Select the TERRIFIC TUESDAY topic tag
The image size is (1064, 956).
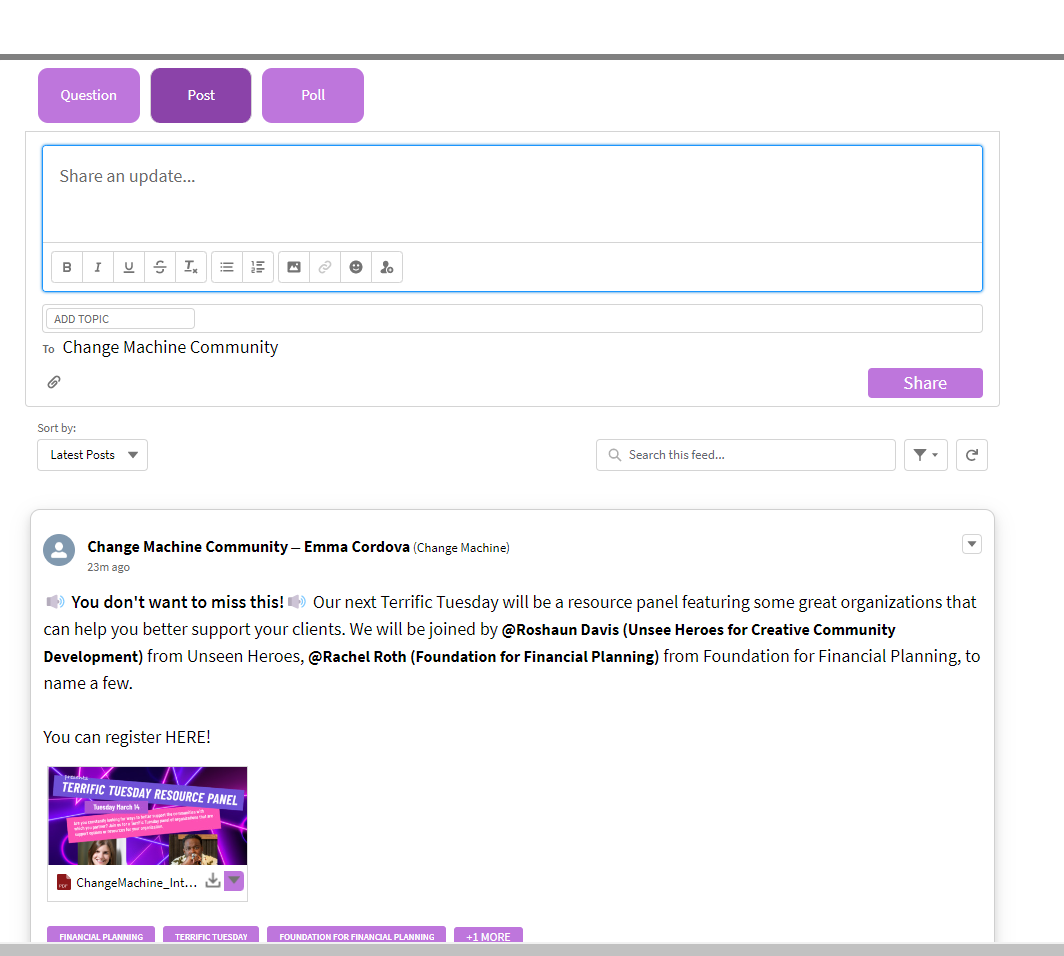click(x=211, y=936)
